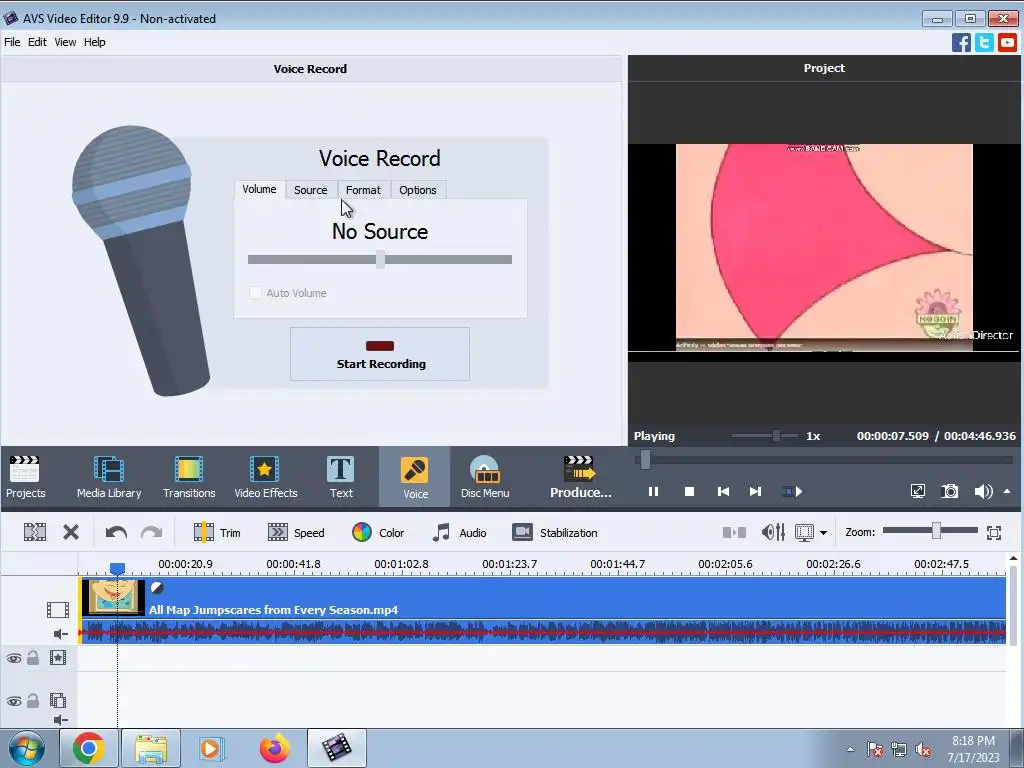Open Chrome from the taskbar
The height and width of the screenshot is (768, 1024).
tap(88, 748)
